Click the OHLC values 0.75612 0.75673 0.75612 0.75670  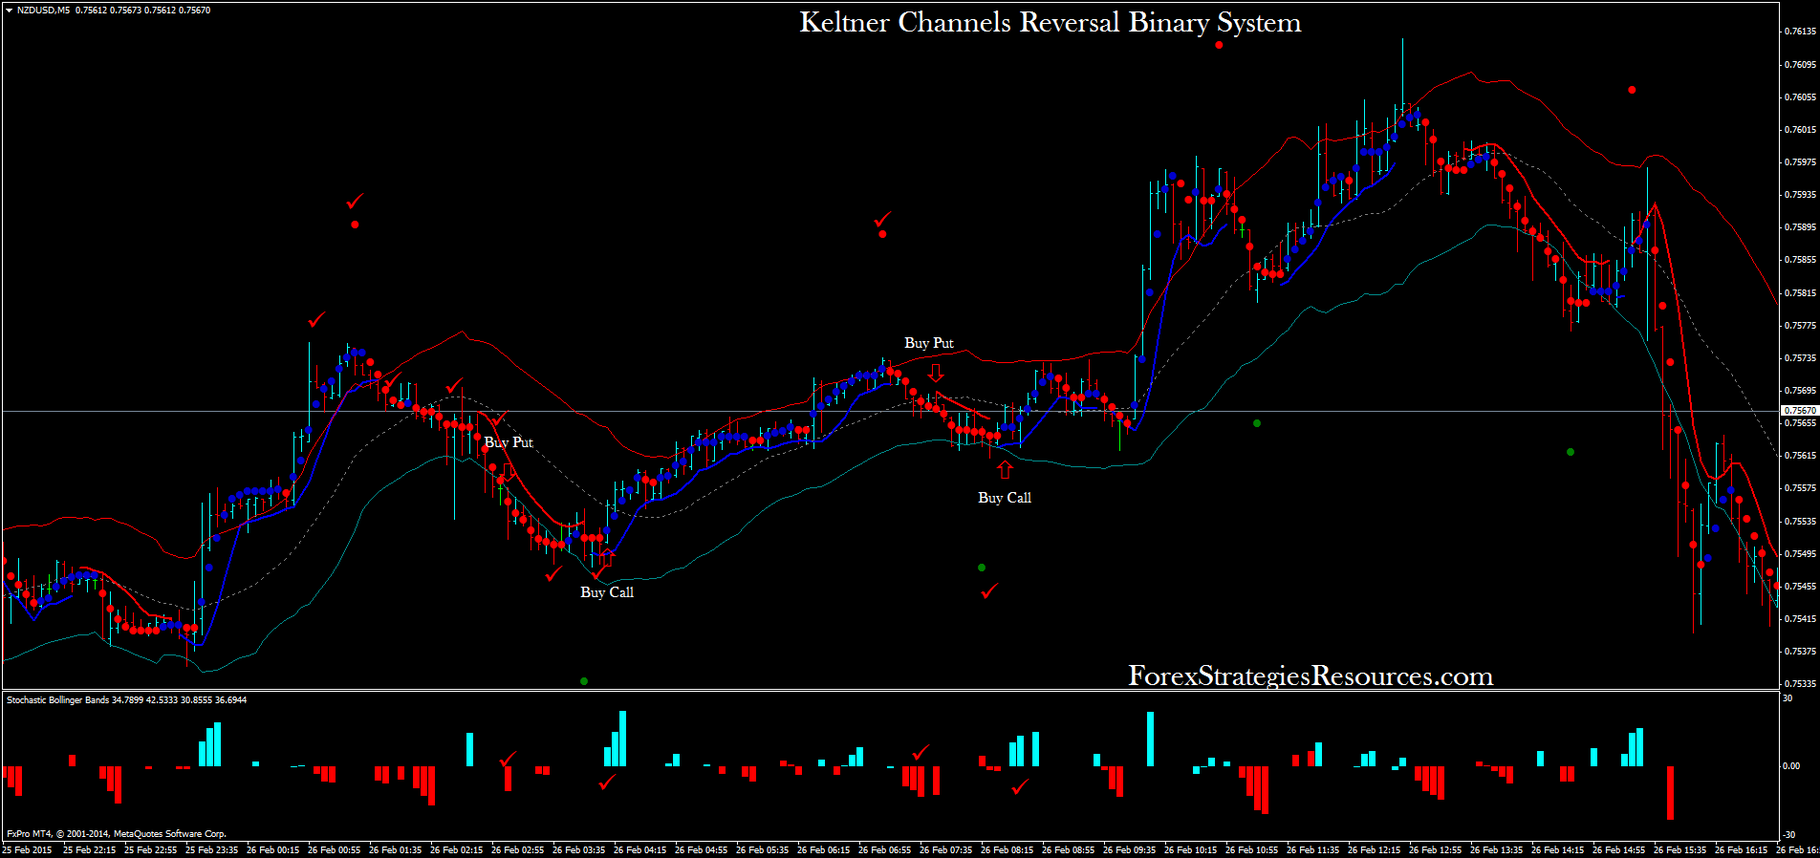click(x=143, y=10)
